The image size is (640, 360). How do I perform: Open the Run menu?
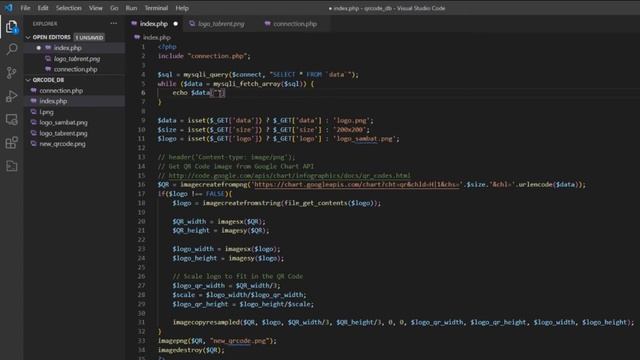coord(131,8)
